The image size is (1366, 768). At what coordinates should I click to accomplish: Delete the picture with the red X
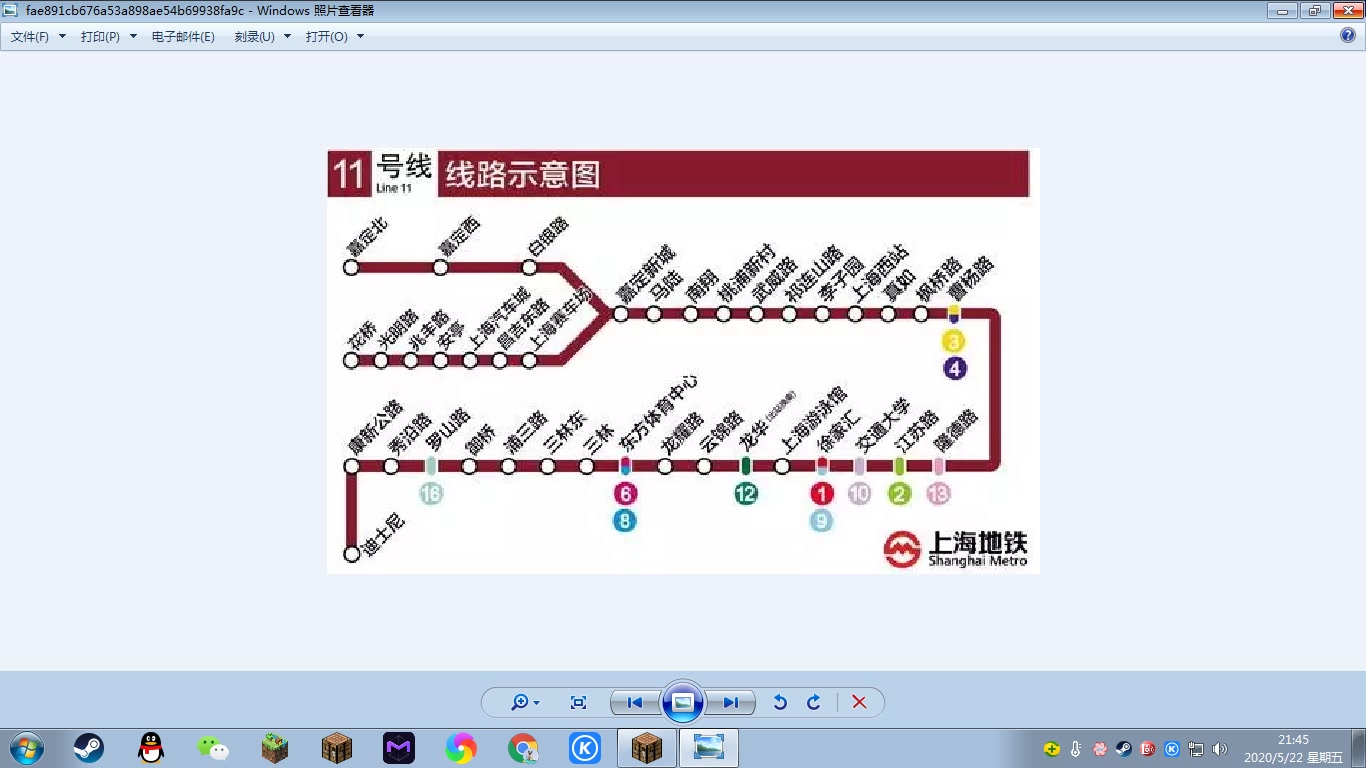(x=859, y=703)
